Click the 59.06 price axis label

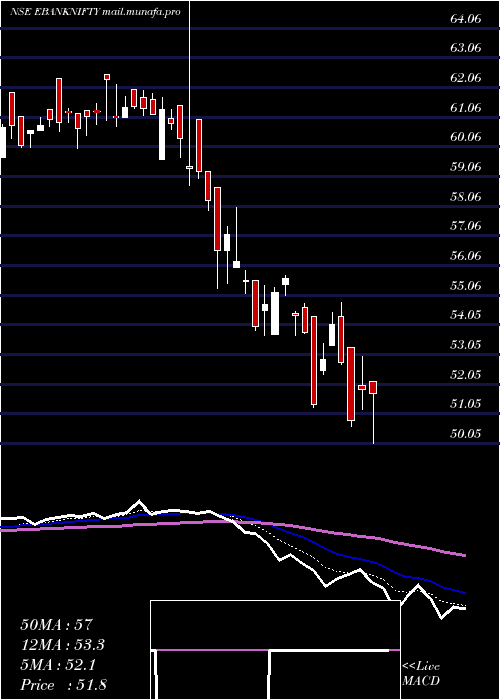coord(467,167)
